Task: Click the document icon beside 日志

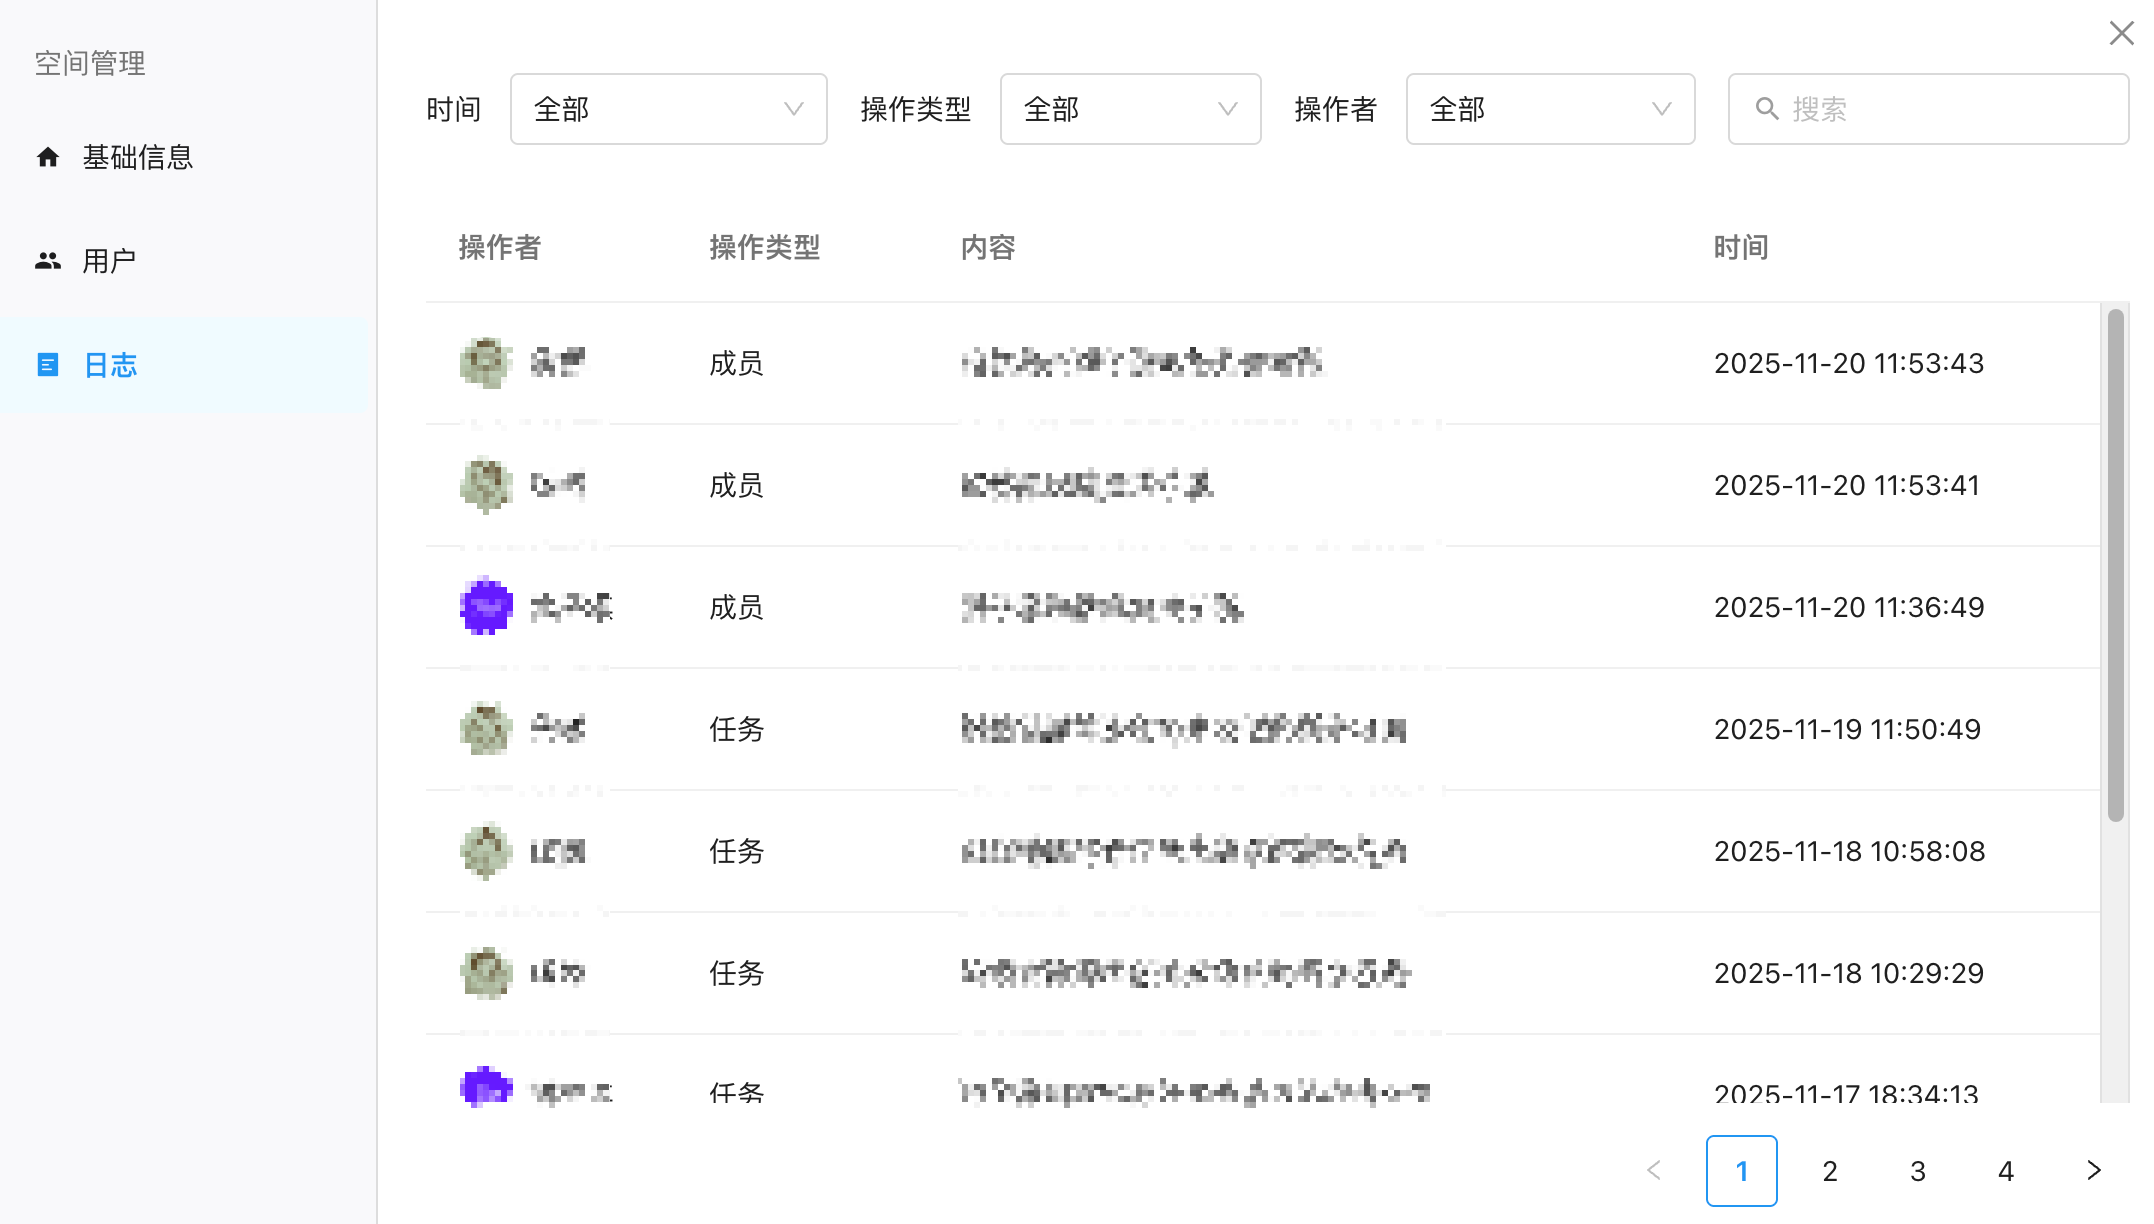Action: pos(48,365)
